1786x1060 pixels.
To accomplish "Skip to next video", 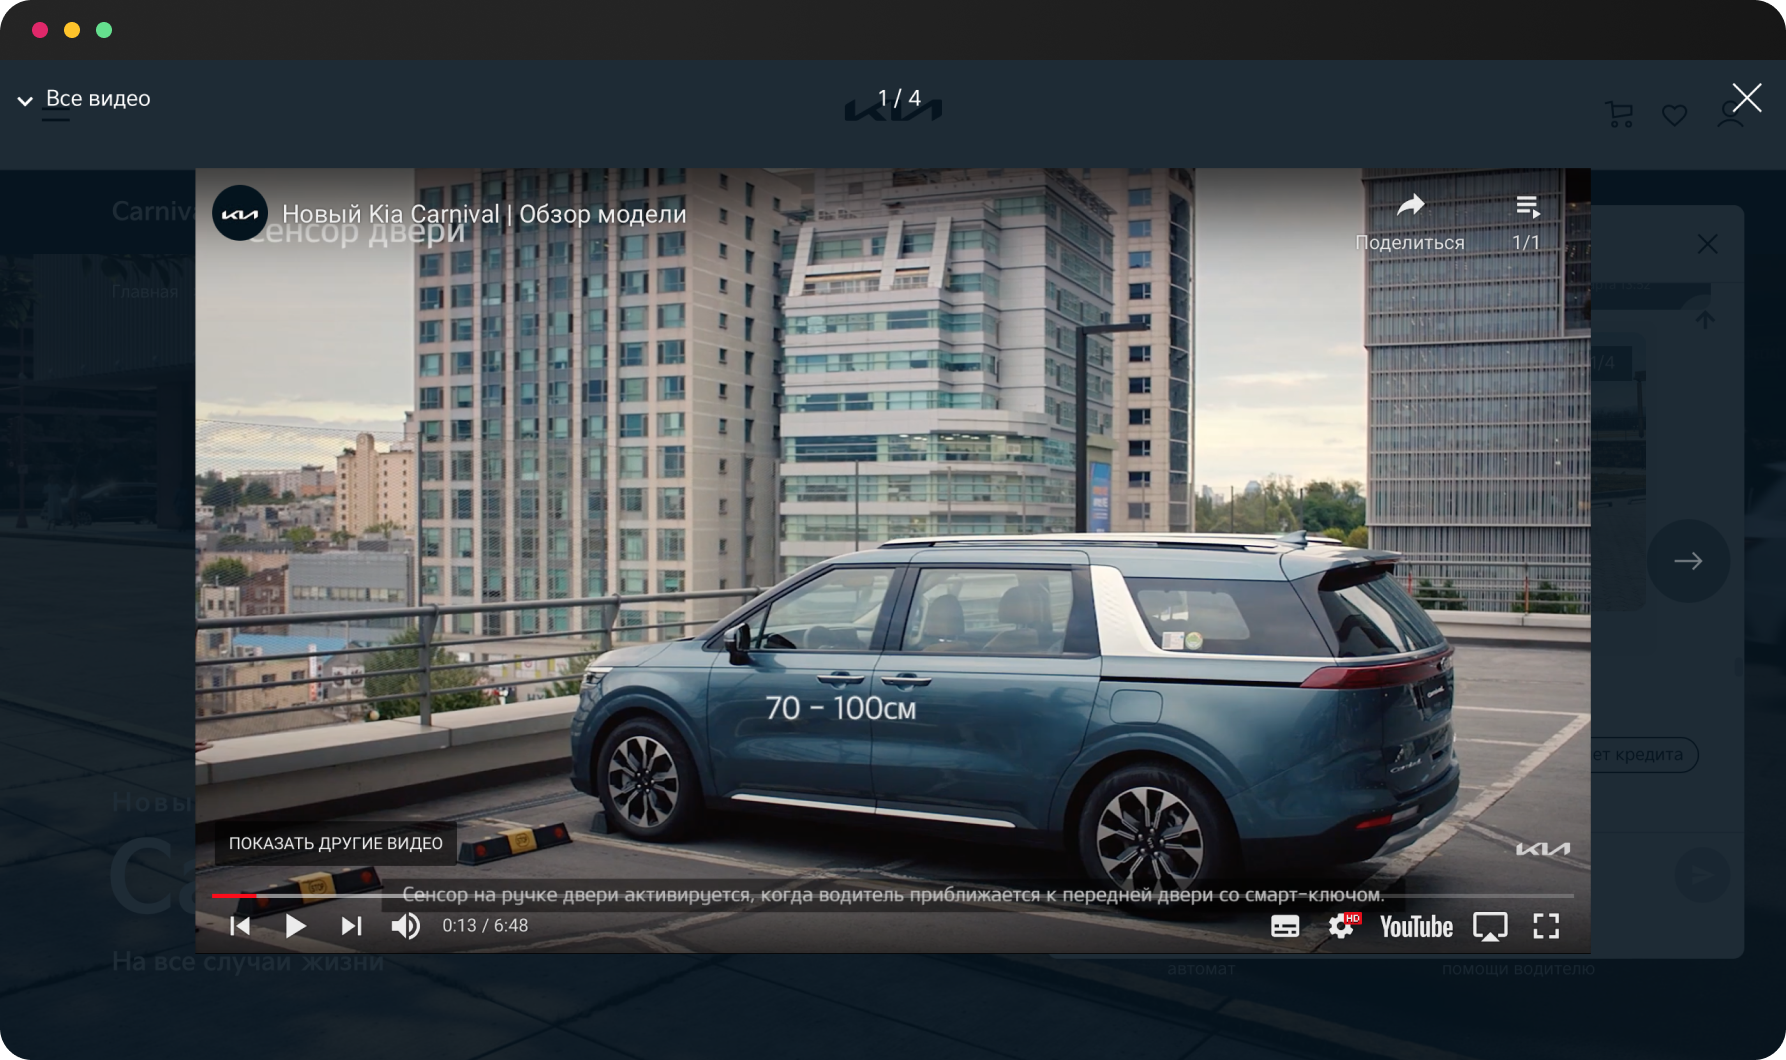I will click(351, 926).
